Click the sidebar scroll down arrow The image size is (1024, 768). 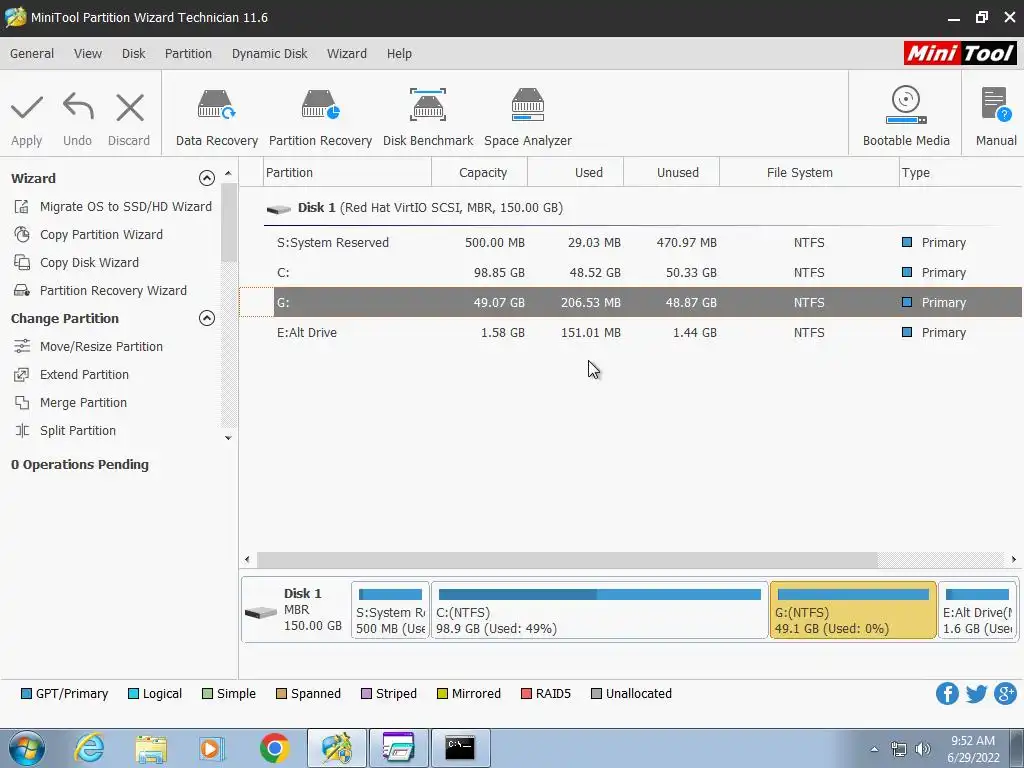click(228, 438)
